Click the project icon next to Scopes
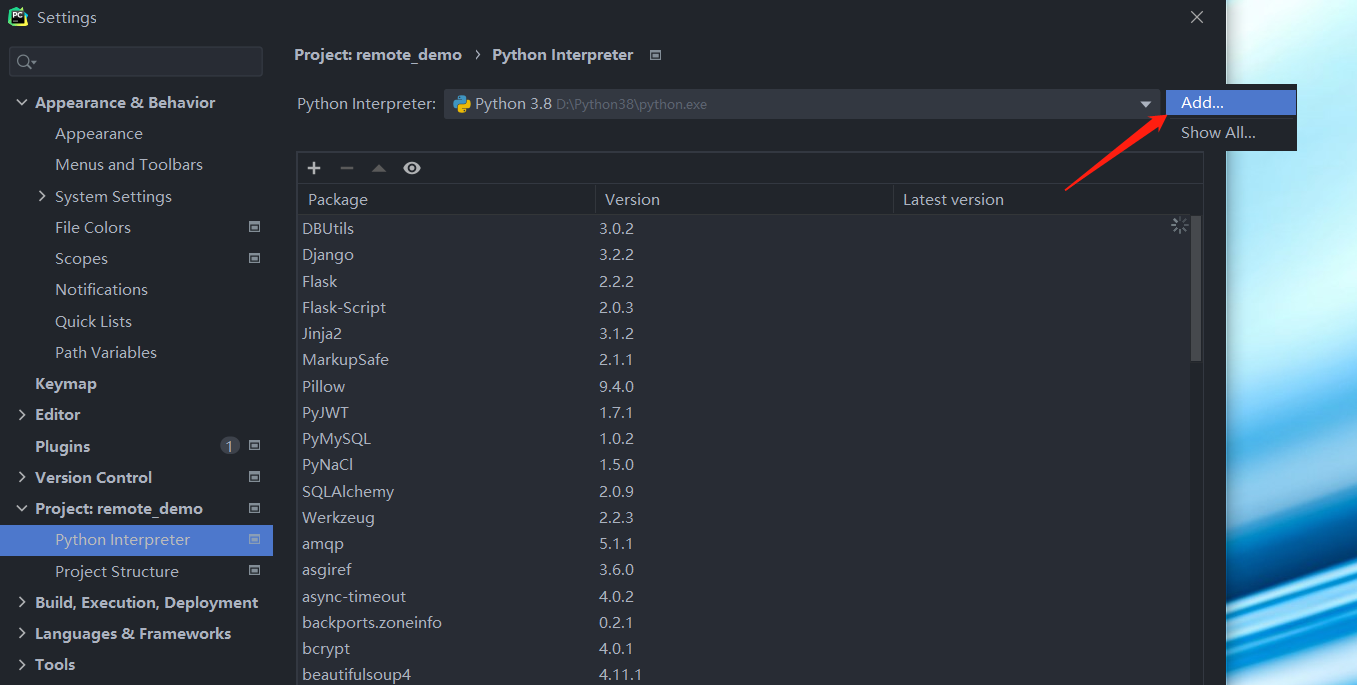The width and height of the screenshot is (1357, 685). (x=254, y=258)
